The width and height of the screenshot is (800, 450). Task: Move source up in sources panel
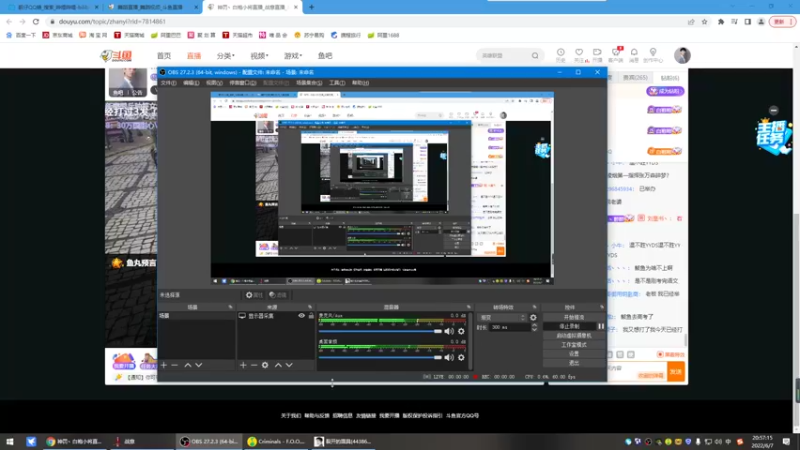tap(278, 365)
